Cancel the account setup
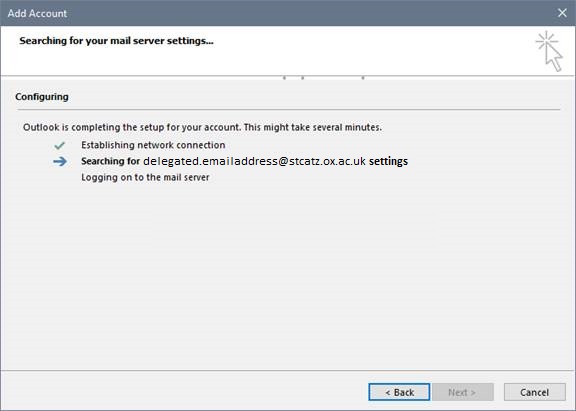Image resolution: width=576 pixels, height=411 pixels. 534,392
